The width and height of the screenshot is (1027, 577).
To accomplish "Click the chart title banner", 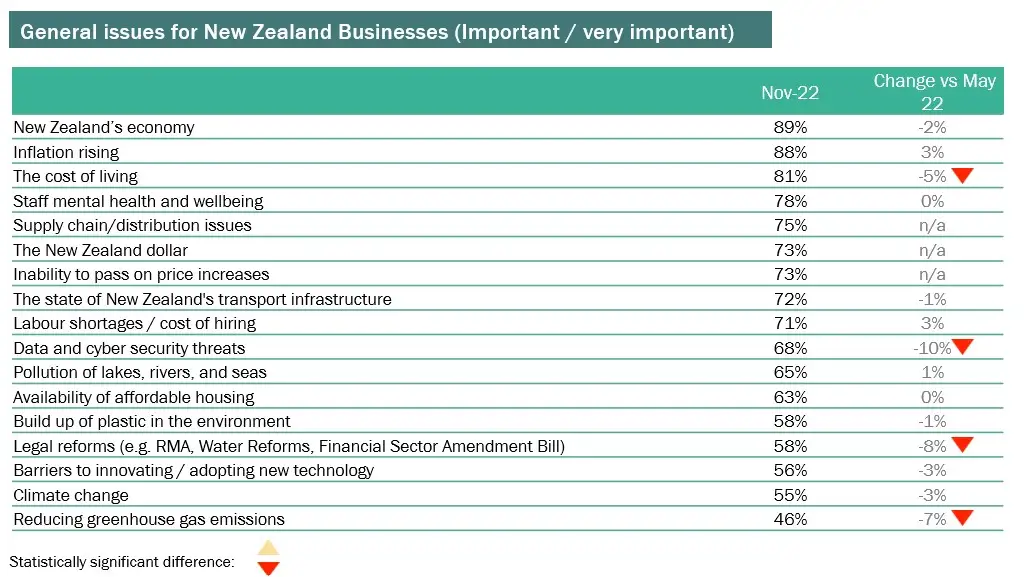I will tap(390, 30).
